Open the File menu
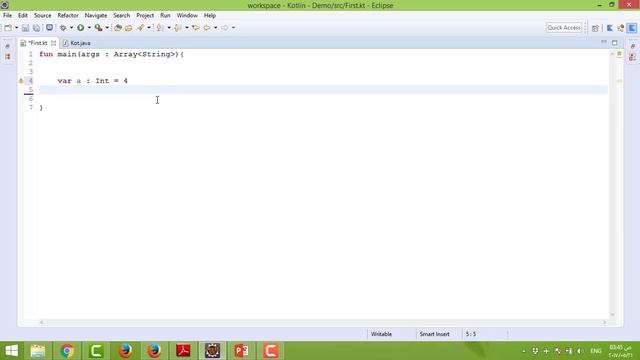The width and height of the screenshot is (640, 360). click(x=7, y=16)
